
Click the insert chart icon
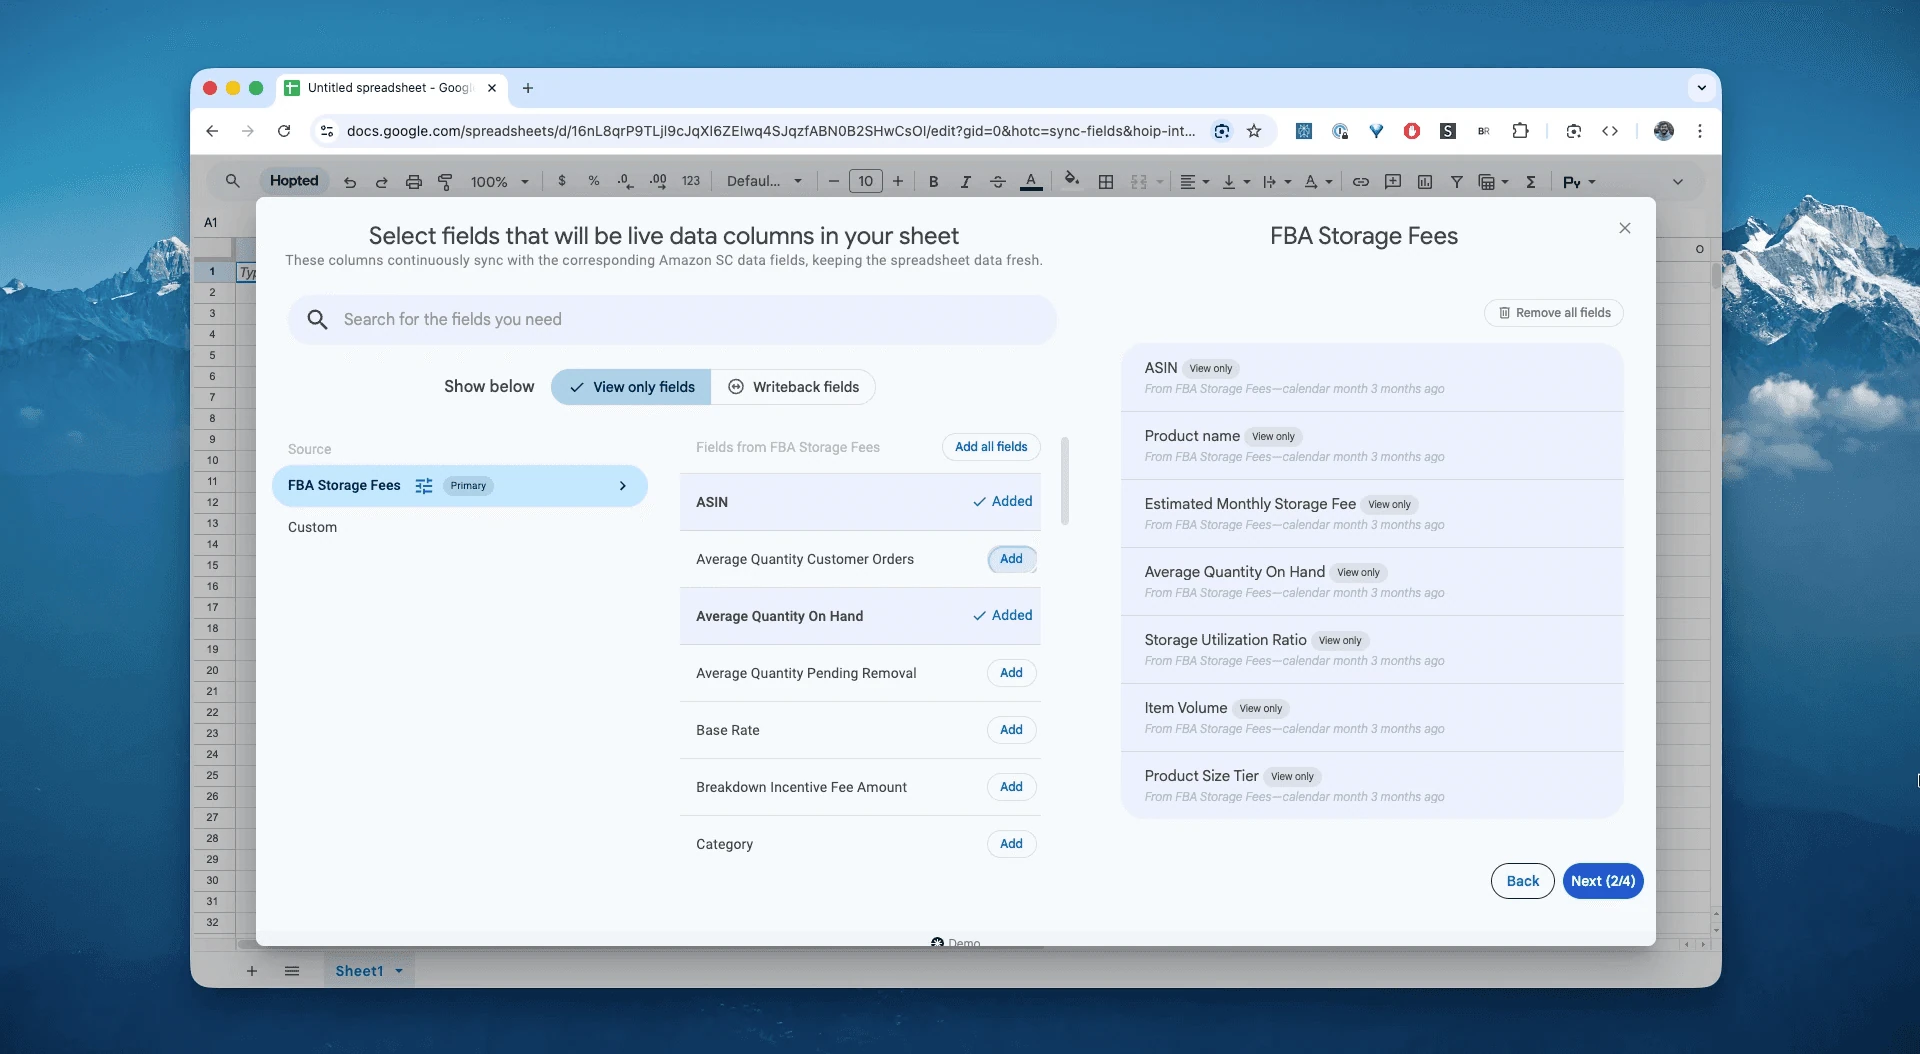coord(1425,181)
